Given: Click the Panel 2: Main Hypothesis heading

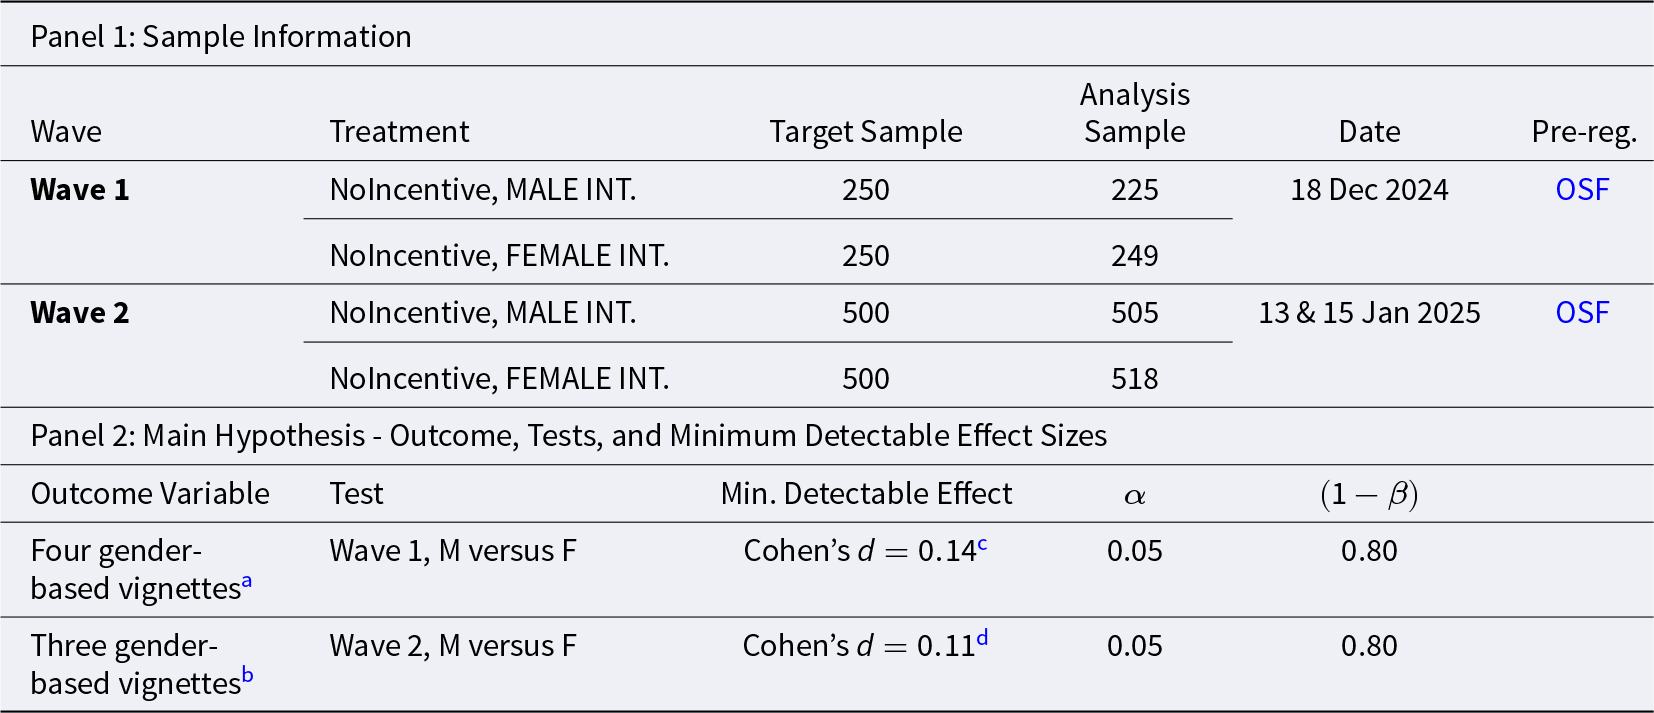Looking at the screenshot, I should [x=568, y=436].
